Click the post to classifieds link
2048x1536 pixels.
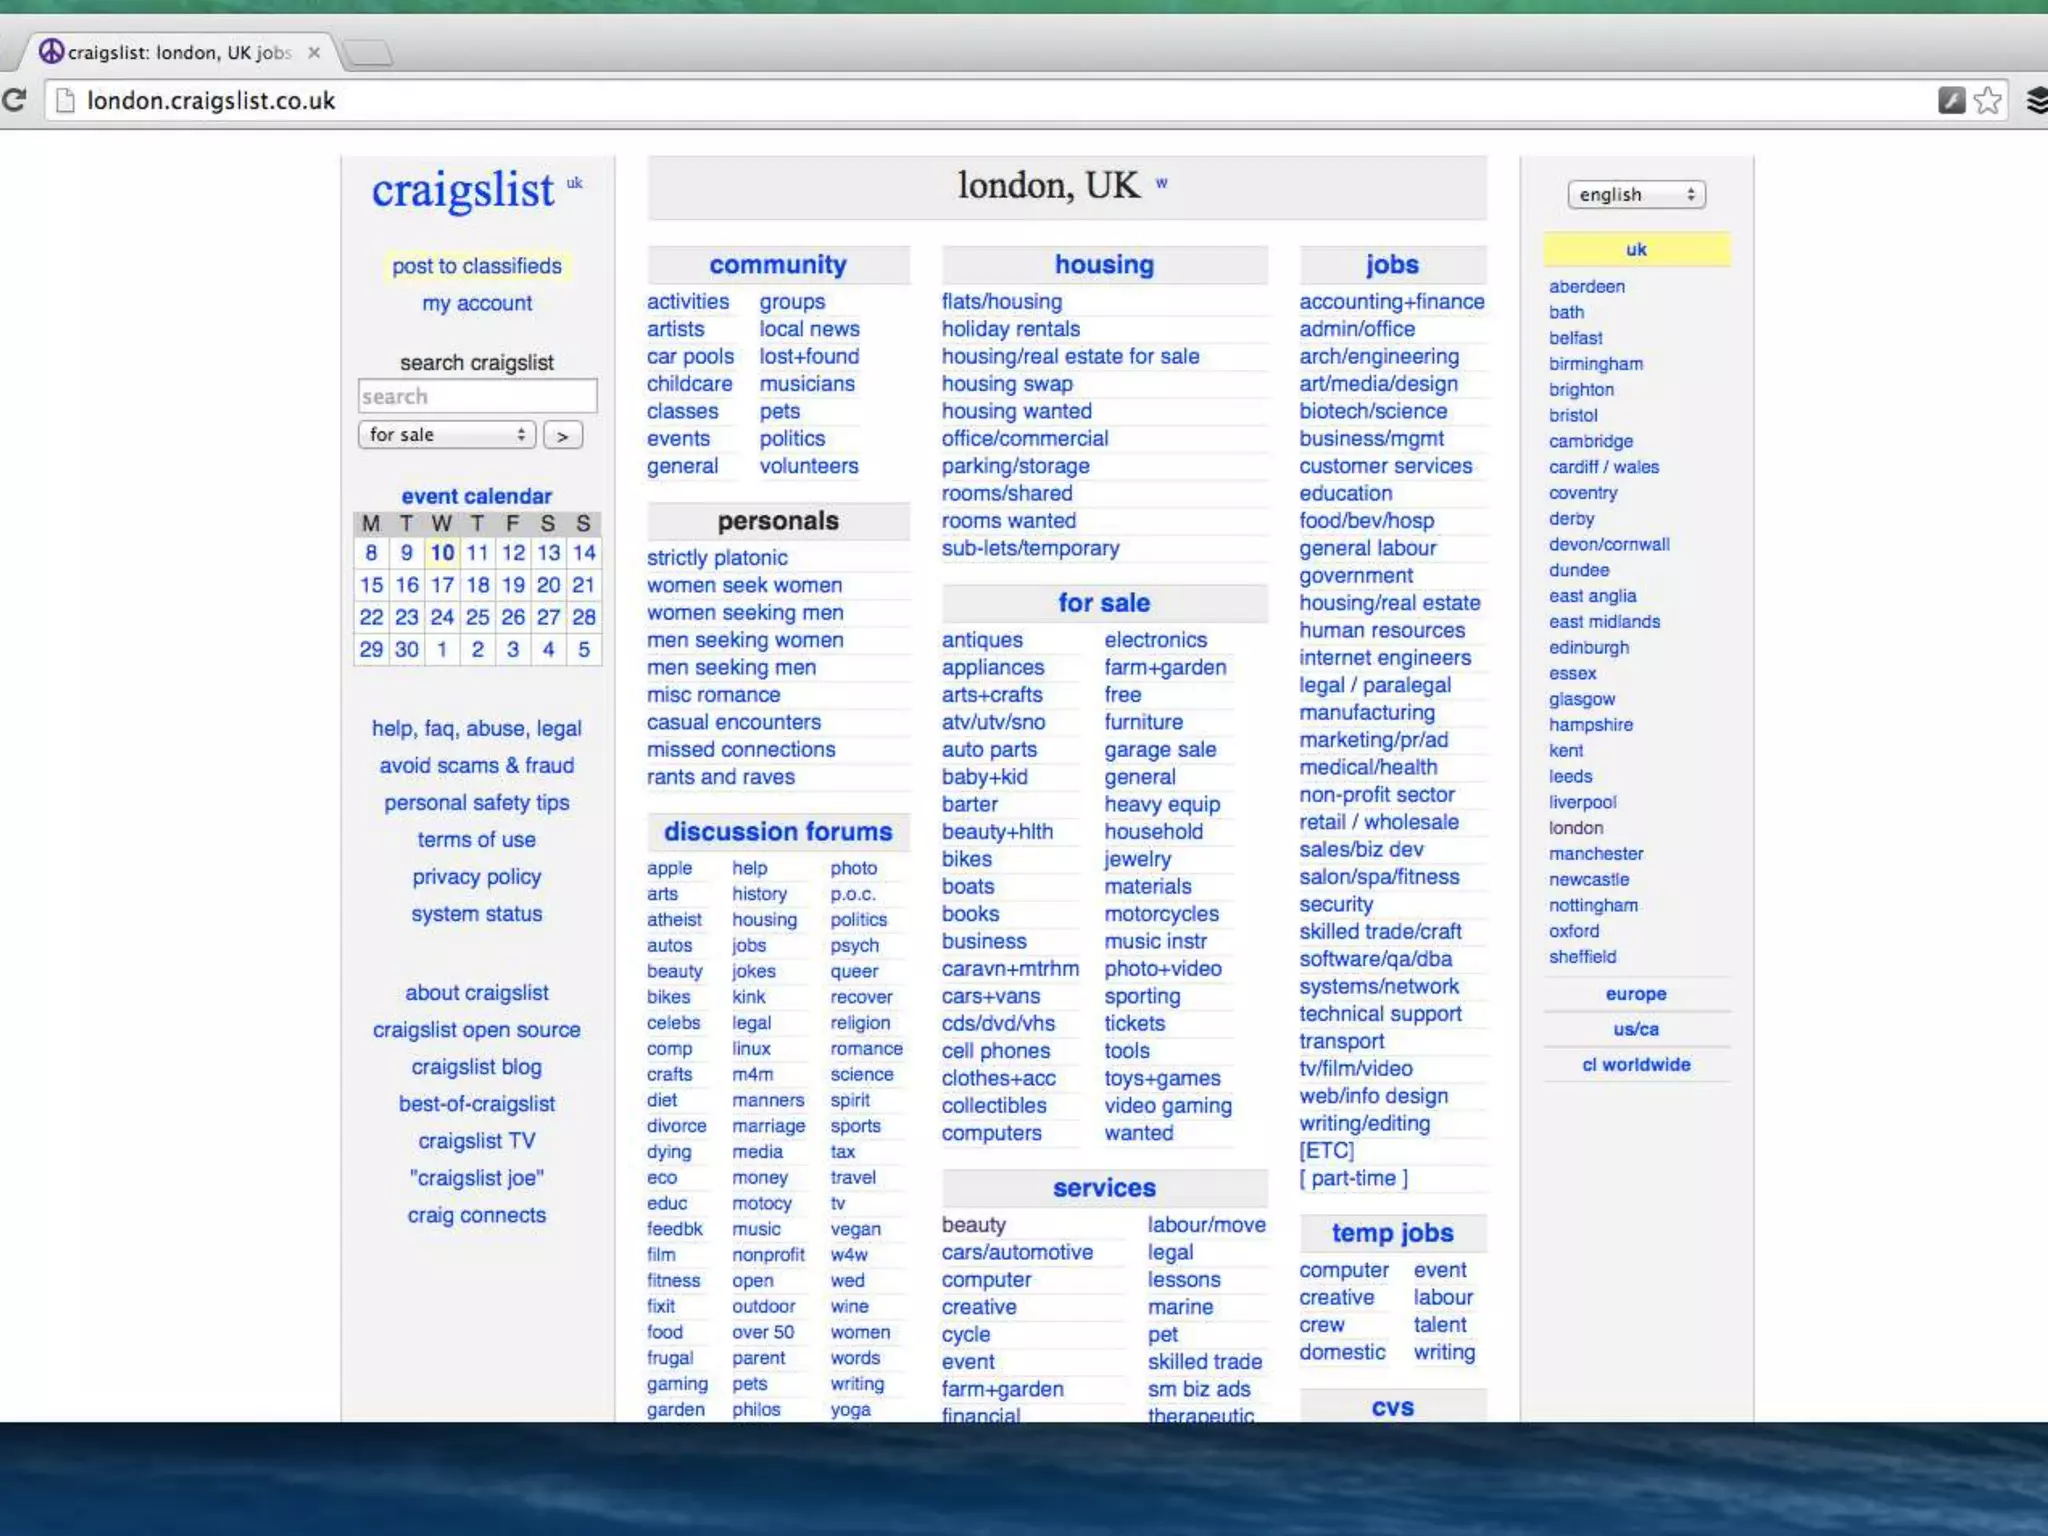click(x=477, y=266)
